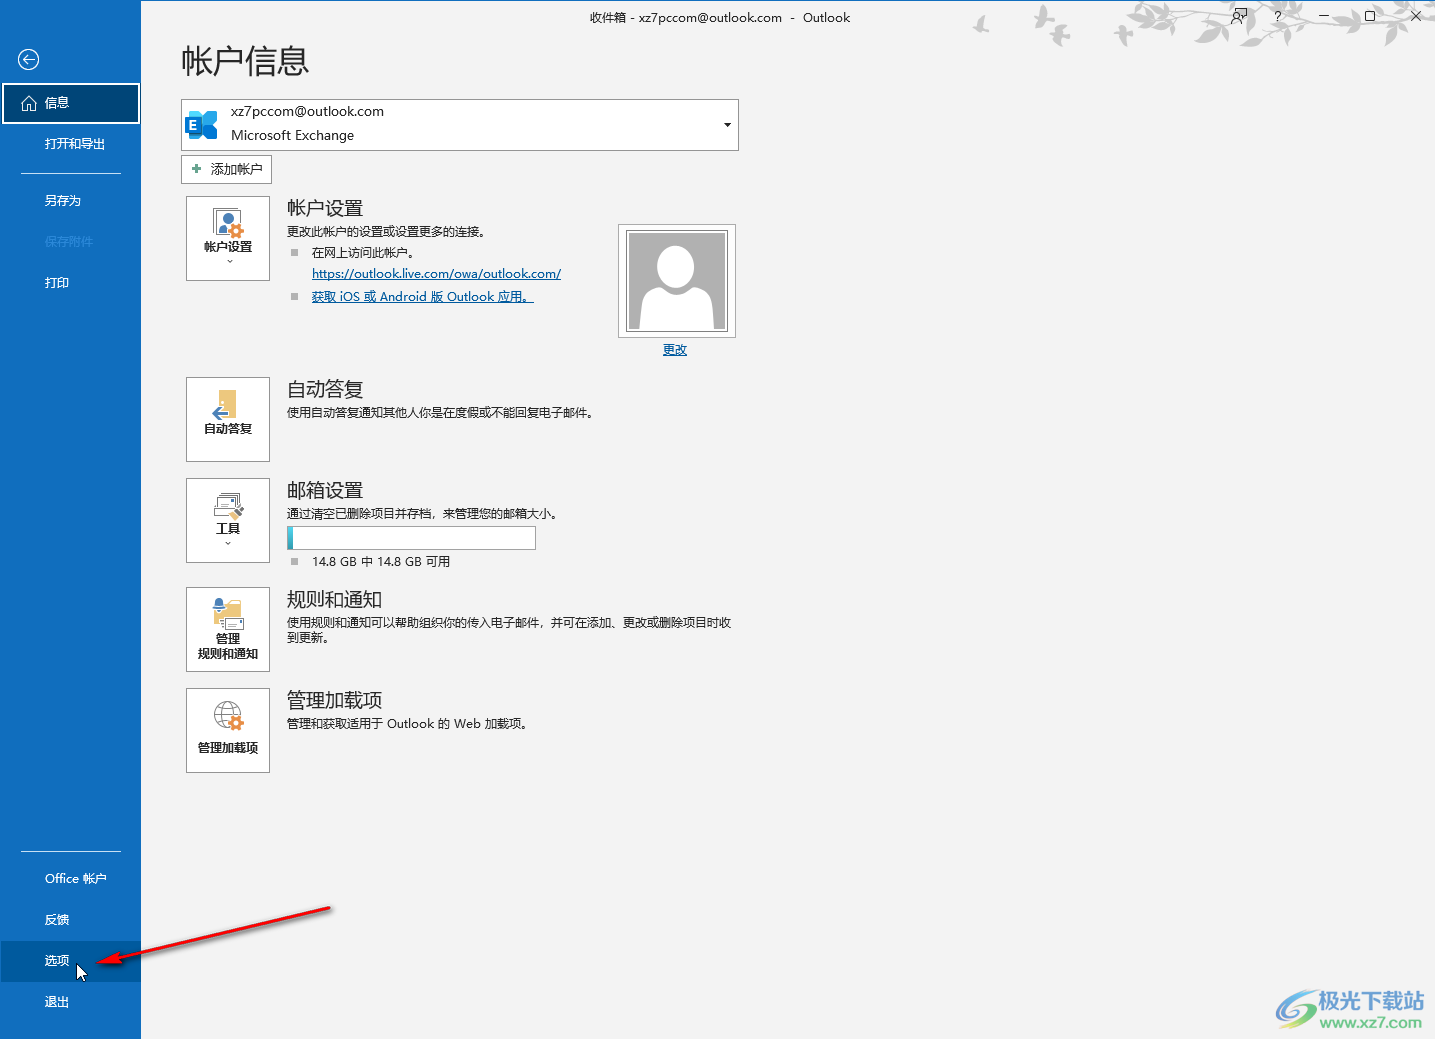Open 管理规则和通知 icon button
This screenshot has height=1039, width=1435.
[x=228, y=629]
